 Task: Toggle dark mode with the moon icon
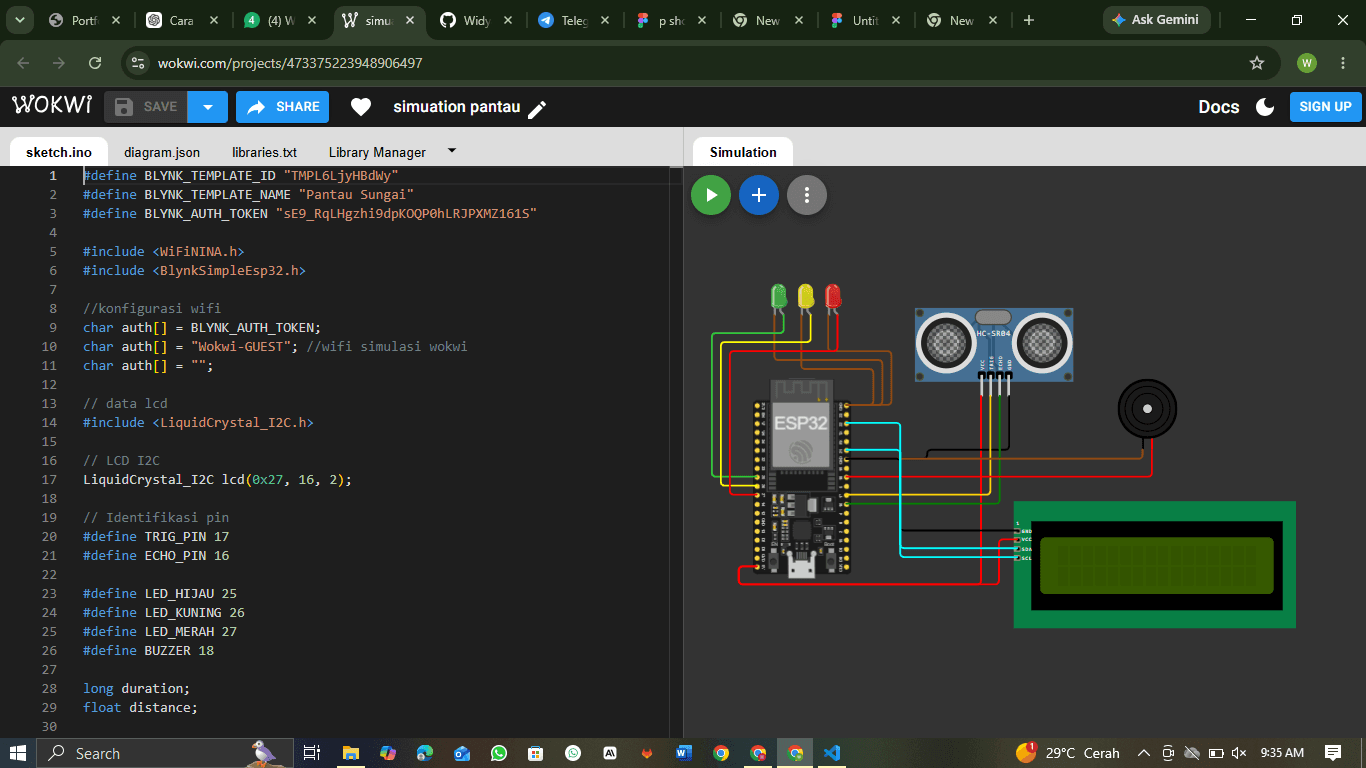1265,107
